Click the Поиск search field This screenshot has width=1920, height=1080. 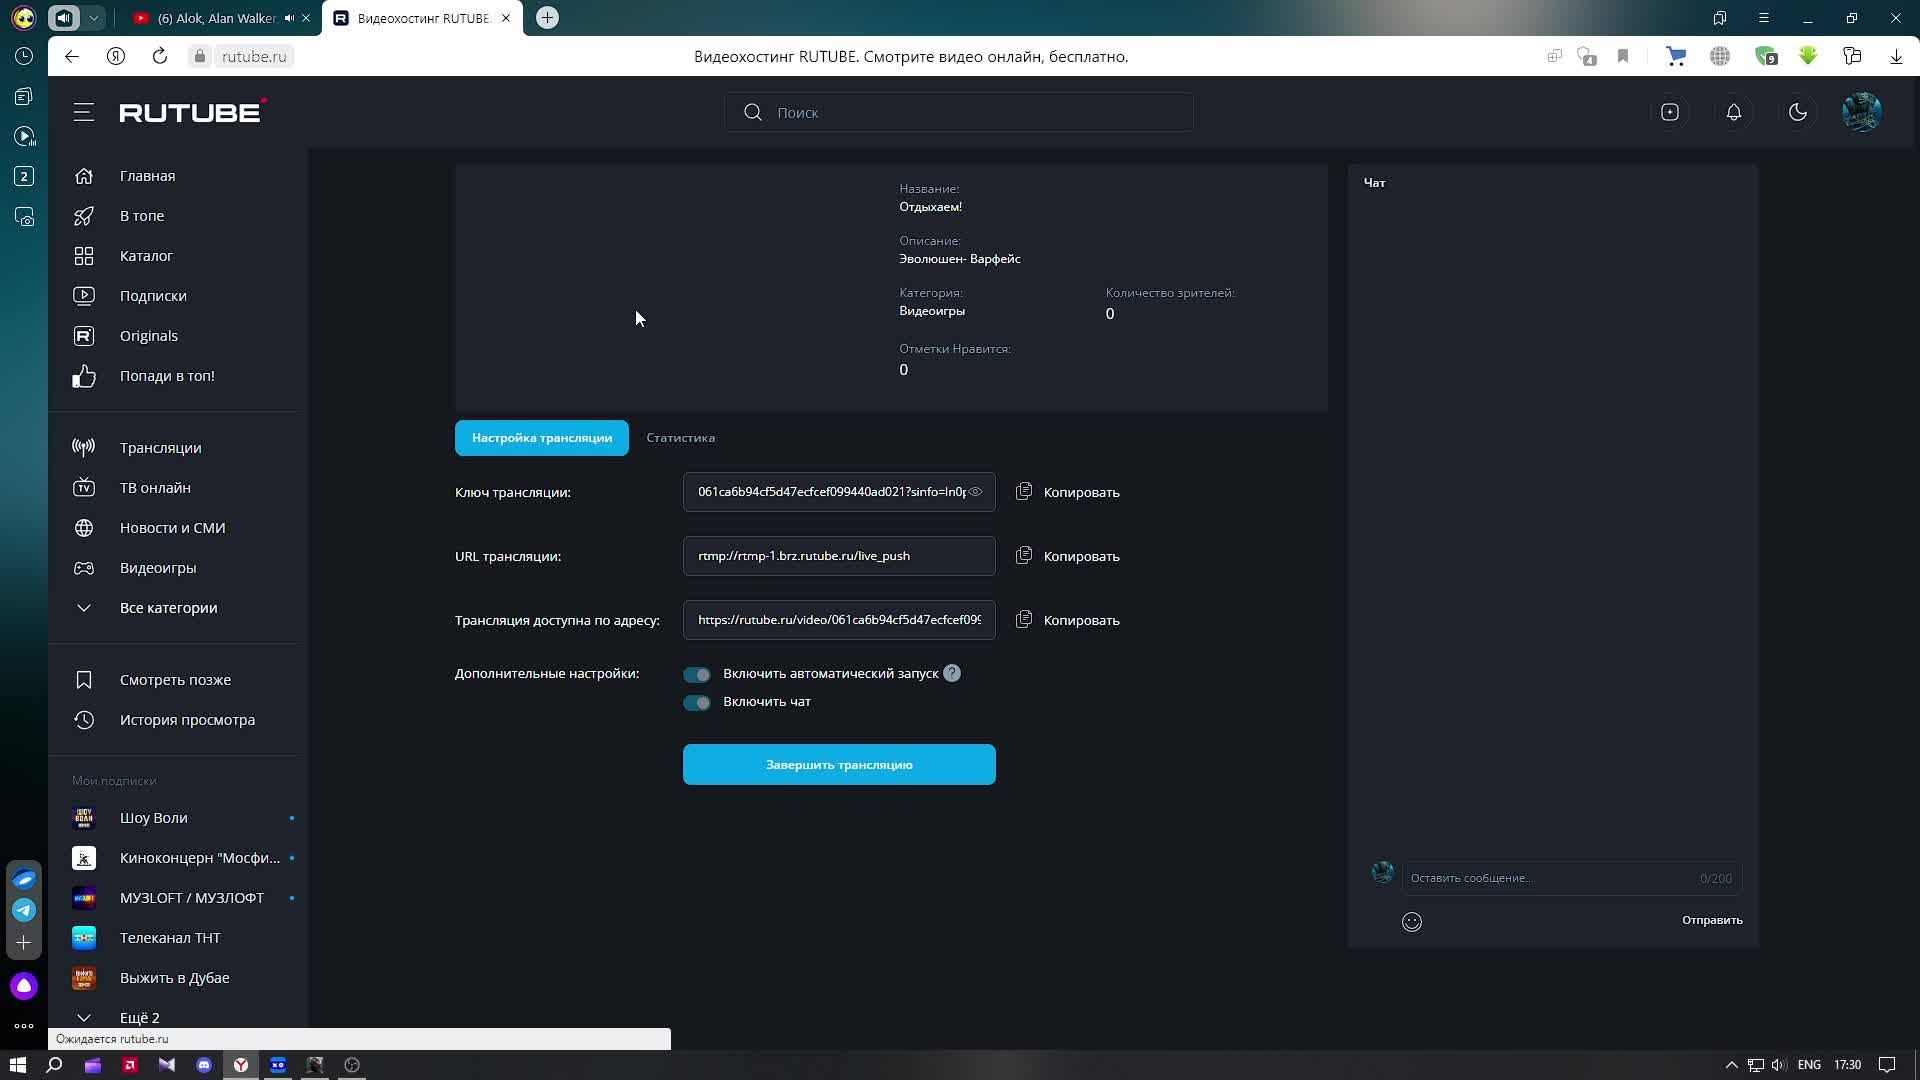(x=960, y=113)
